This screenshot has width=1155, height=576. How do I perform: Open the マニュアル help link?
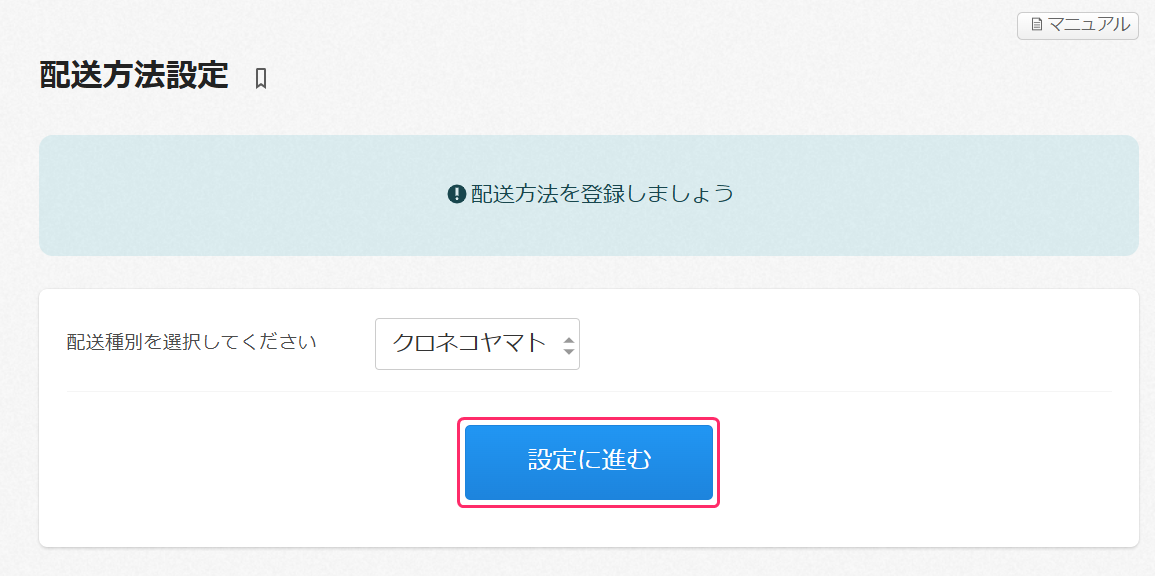tap(1077, 26)
